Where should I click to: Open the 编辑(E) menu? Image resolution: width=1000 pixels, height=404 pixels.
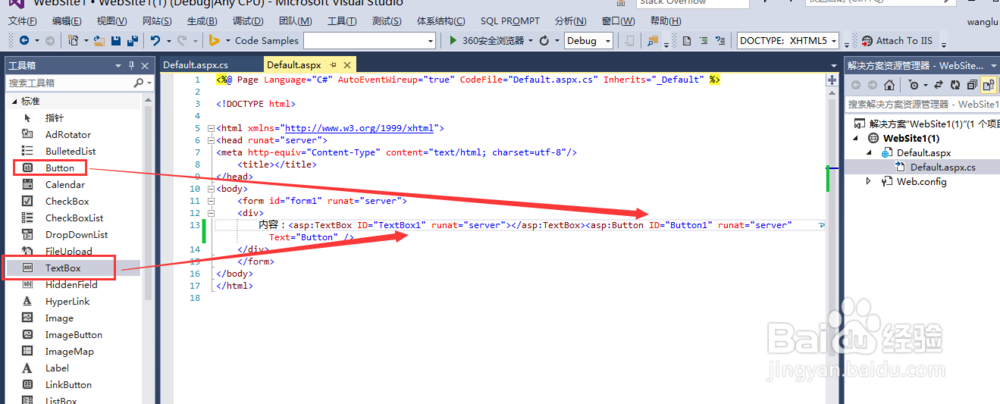[67, 21]
